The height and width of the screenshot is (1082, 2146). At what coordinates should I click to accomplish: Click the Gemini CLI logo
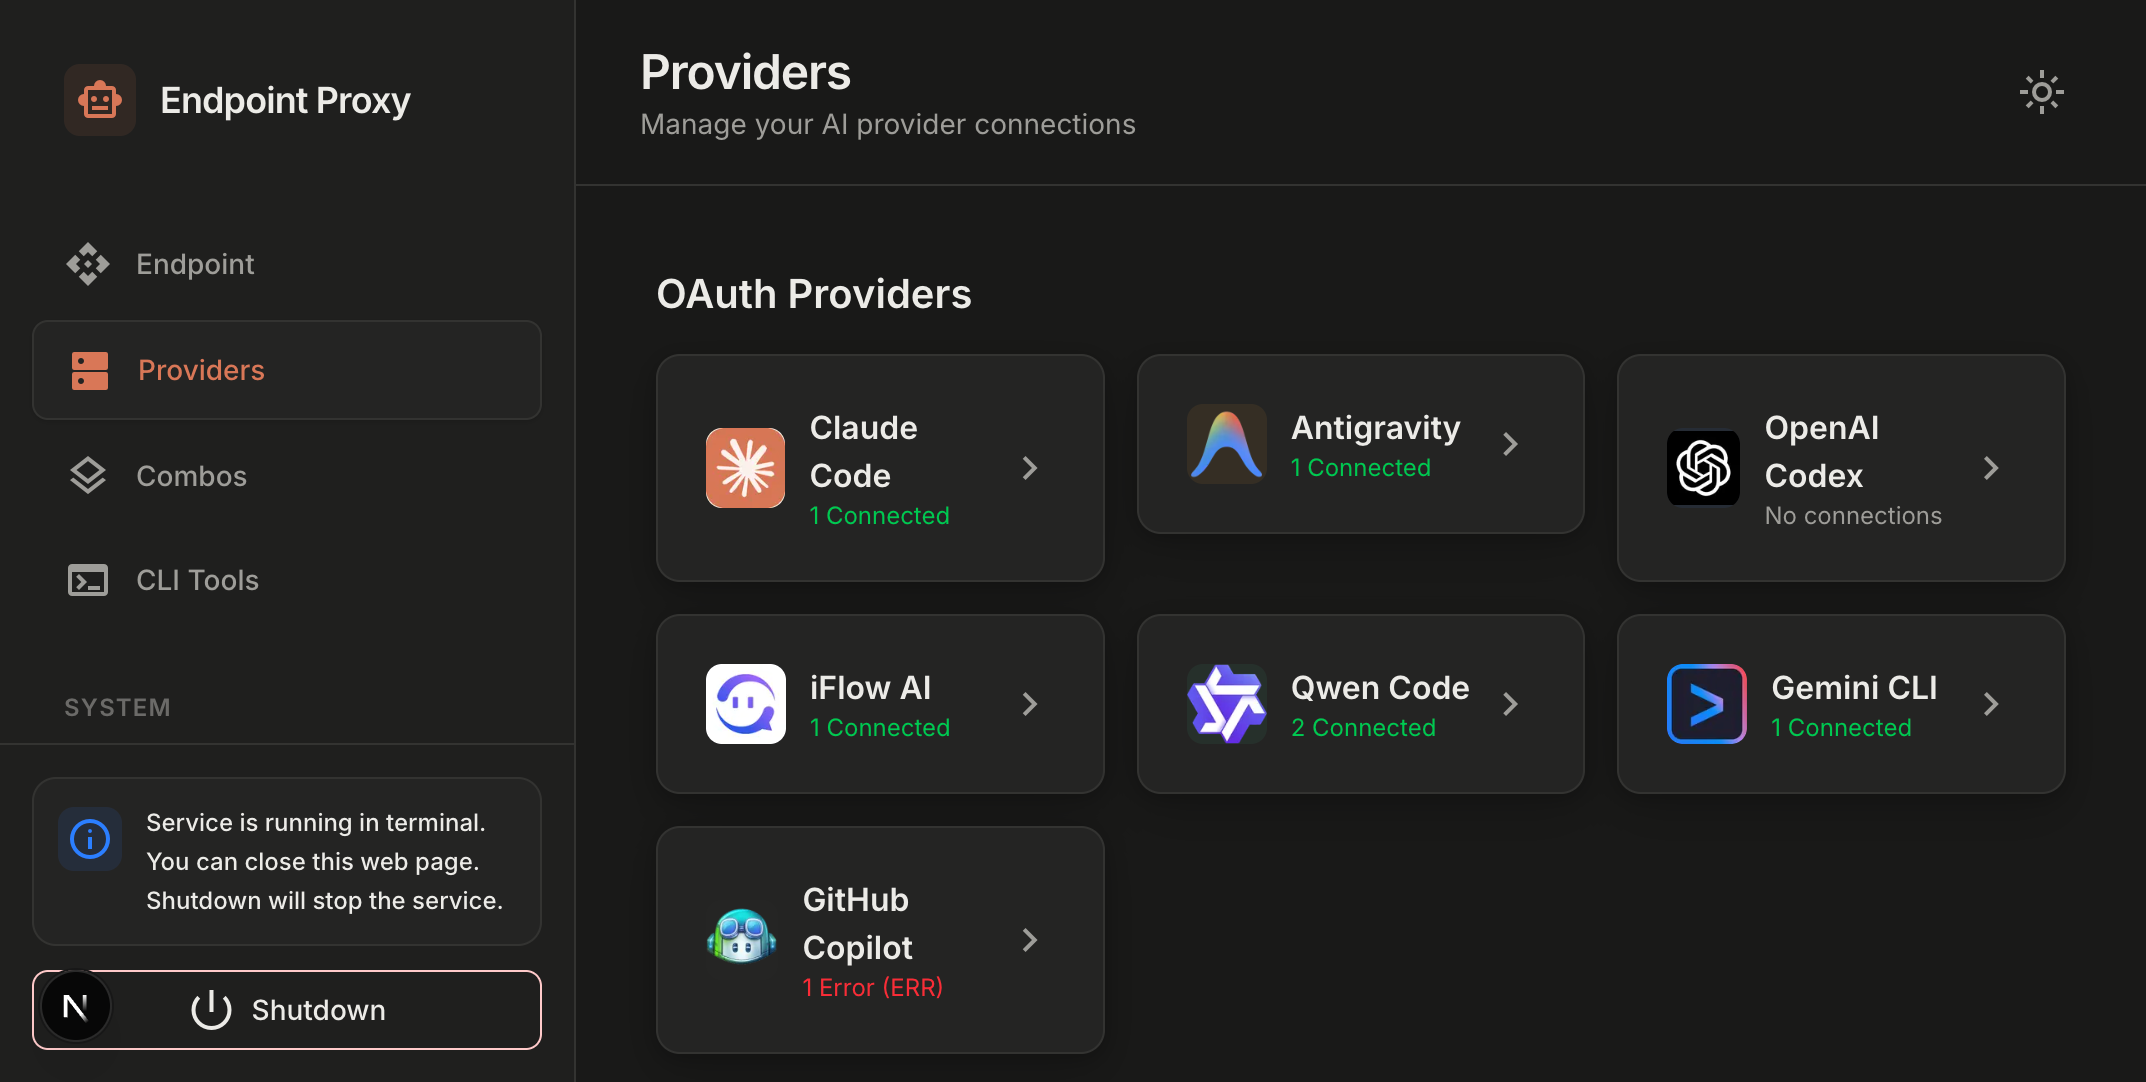(x=1706, y=704)
